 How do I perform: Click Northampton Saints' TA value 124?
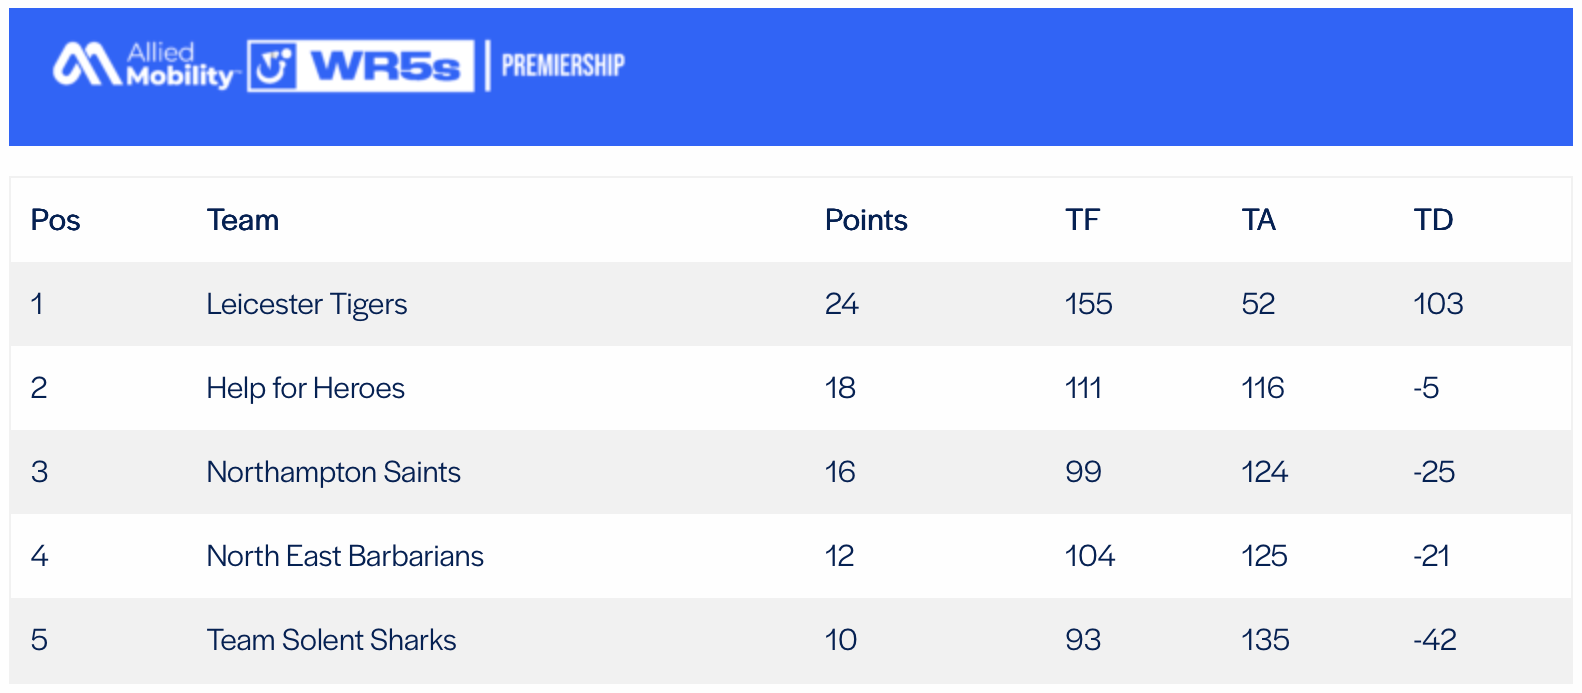[1265, 472]
